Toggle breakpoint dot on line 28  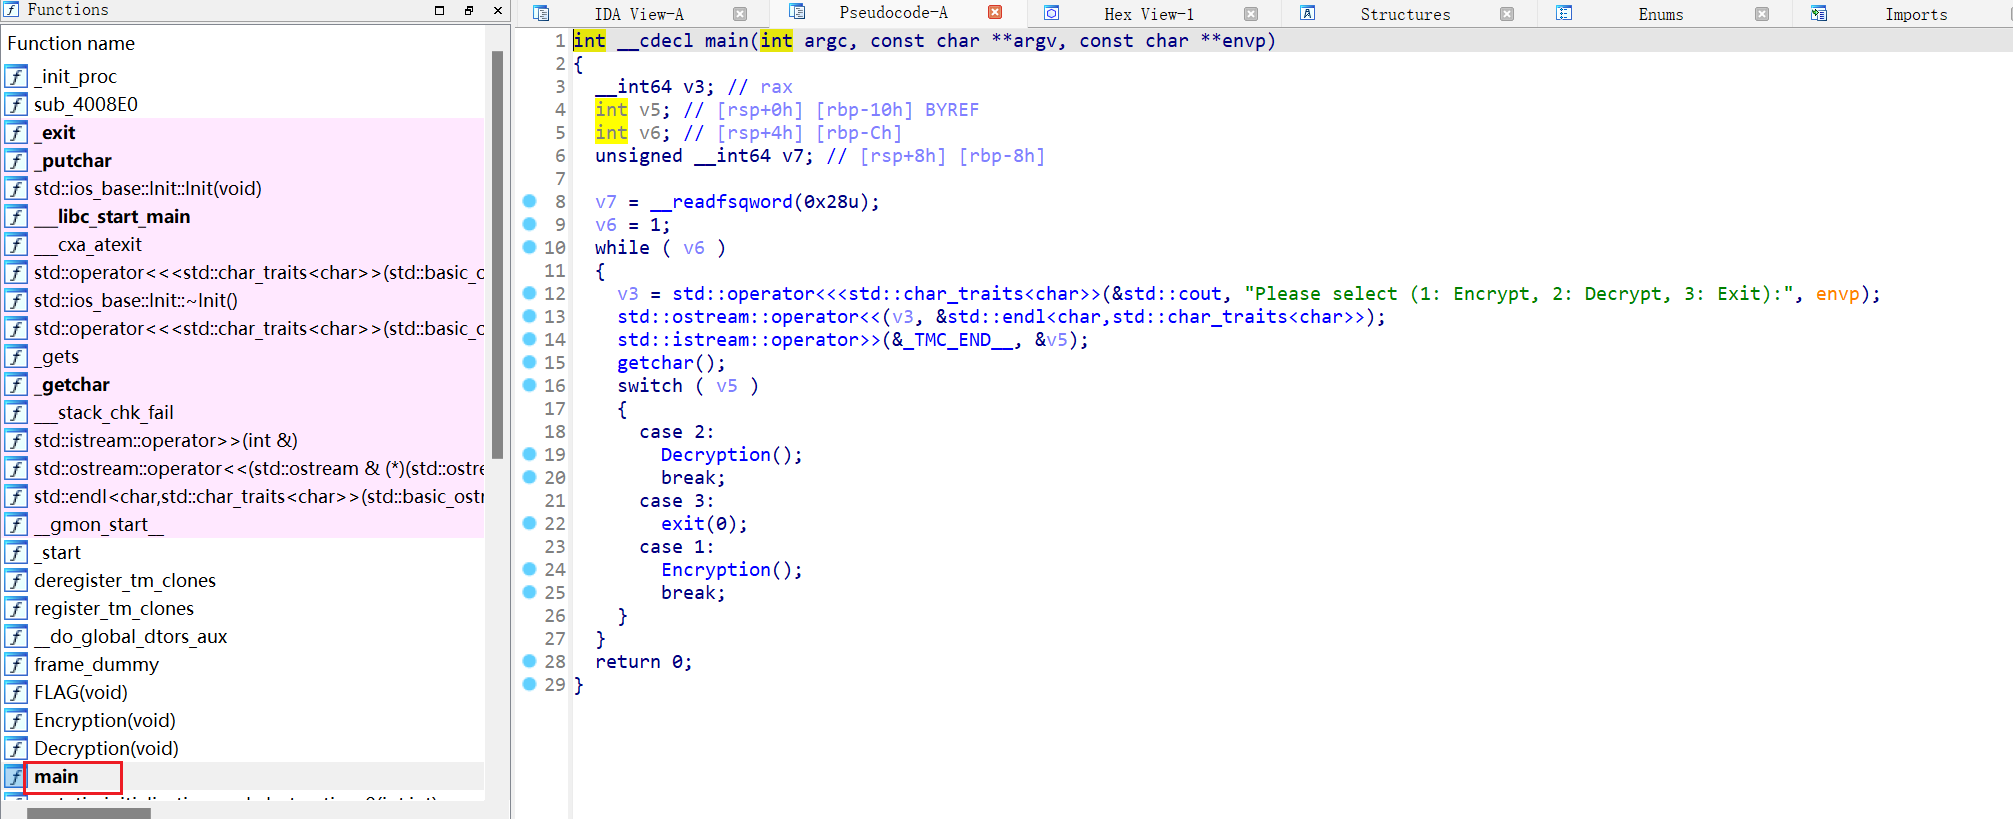pos(530,661)
